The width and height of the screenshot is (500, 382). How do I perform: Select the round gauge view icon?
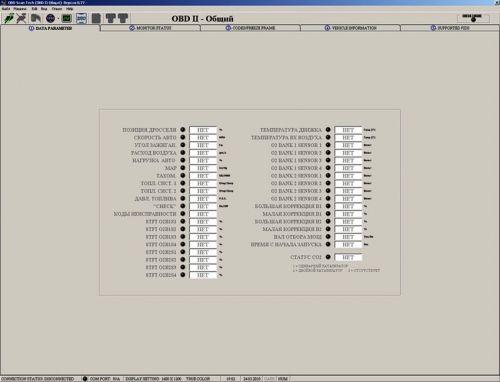pos(50,18)
